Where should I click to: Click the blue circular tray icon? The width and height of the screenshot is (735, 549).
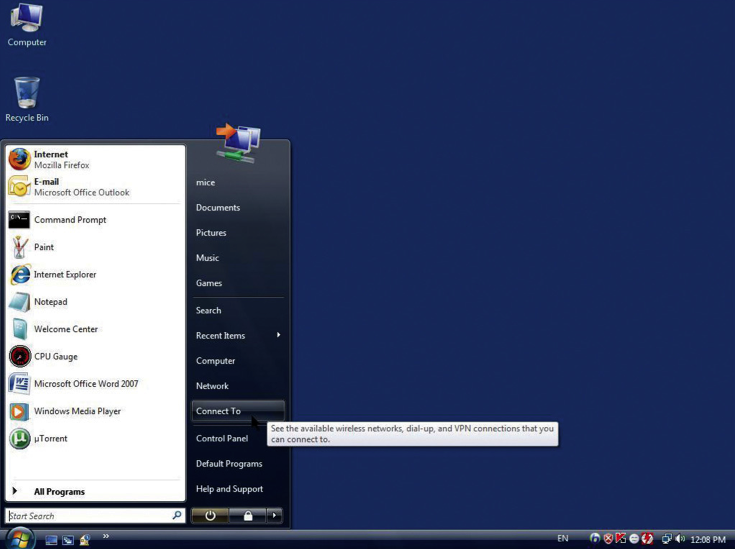click(x=595, y=539)
